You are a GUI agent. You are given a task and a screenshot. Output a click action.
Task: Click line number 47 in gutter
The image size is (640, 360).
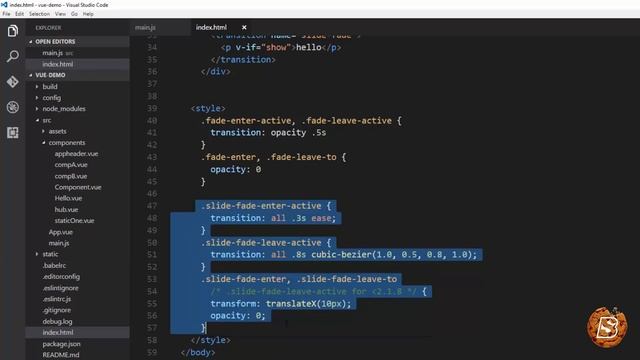pyautogui.click(x=152, y=206)
